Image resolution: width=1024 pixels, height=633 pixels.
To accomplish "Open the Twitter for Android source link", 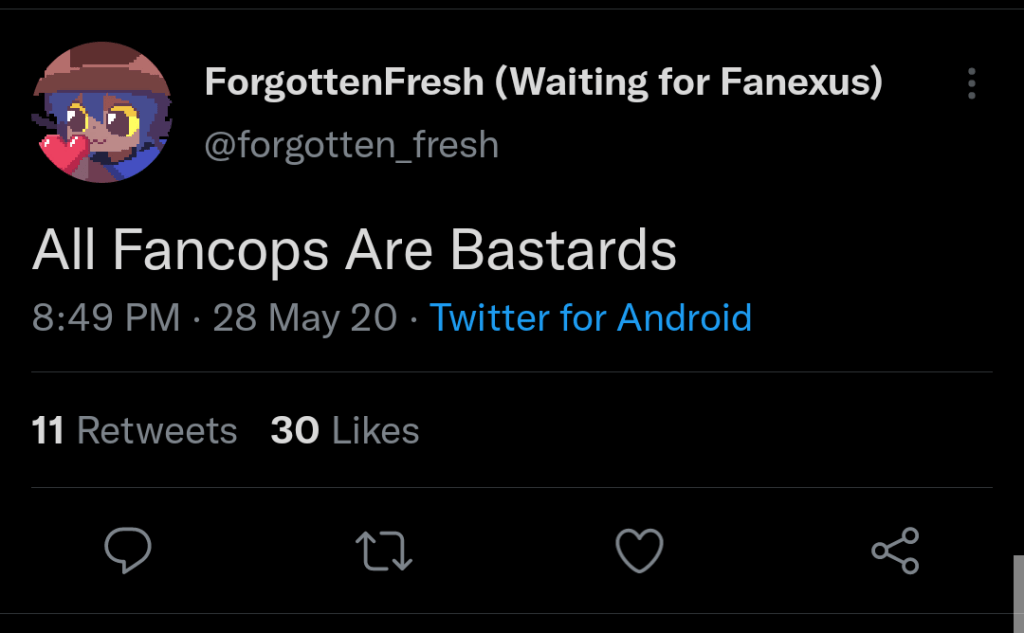I will (x=590, y=318).
